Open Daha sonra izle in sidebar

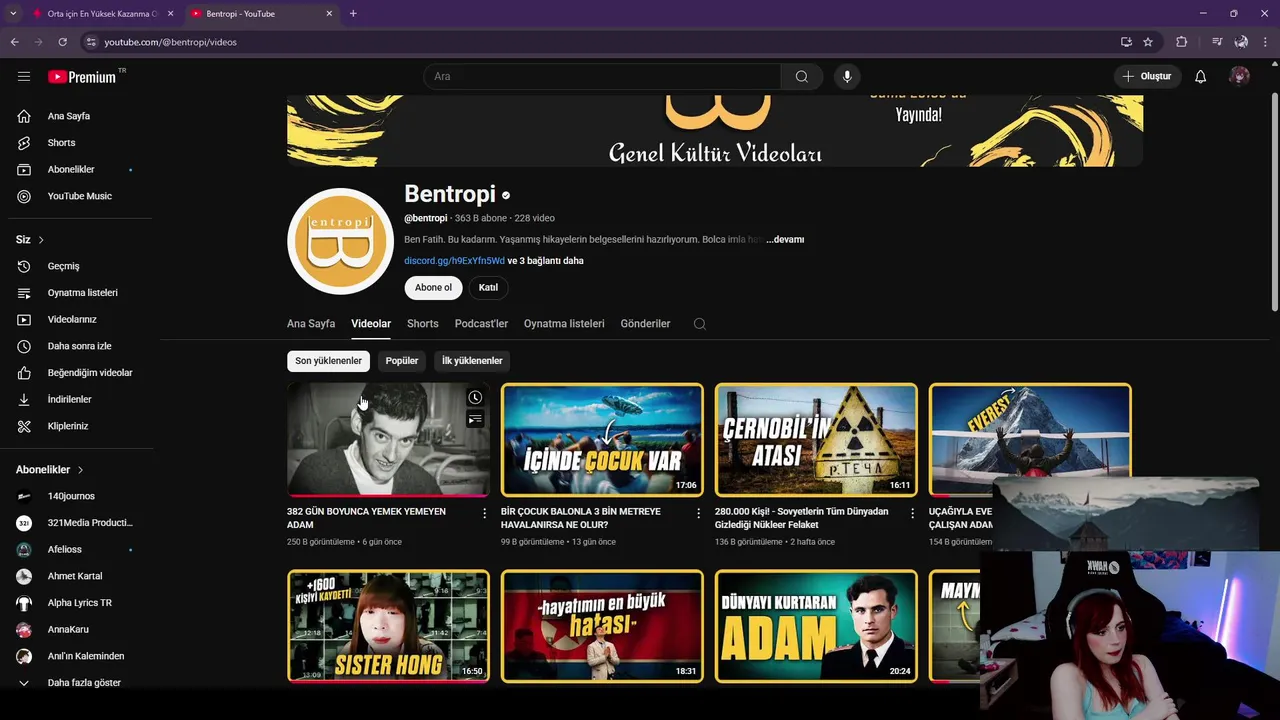(x=78, y=346)
